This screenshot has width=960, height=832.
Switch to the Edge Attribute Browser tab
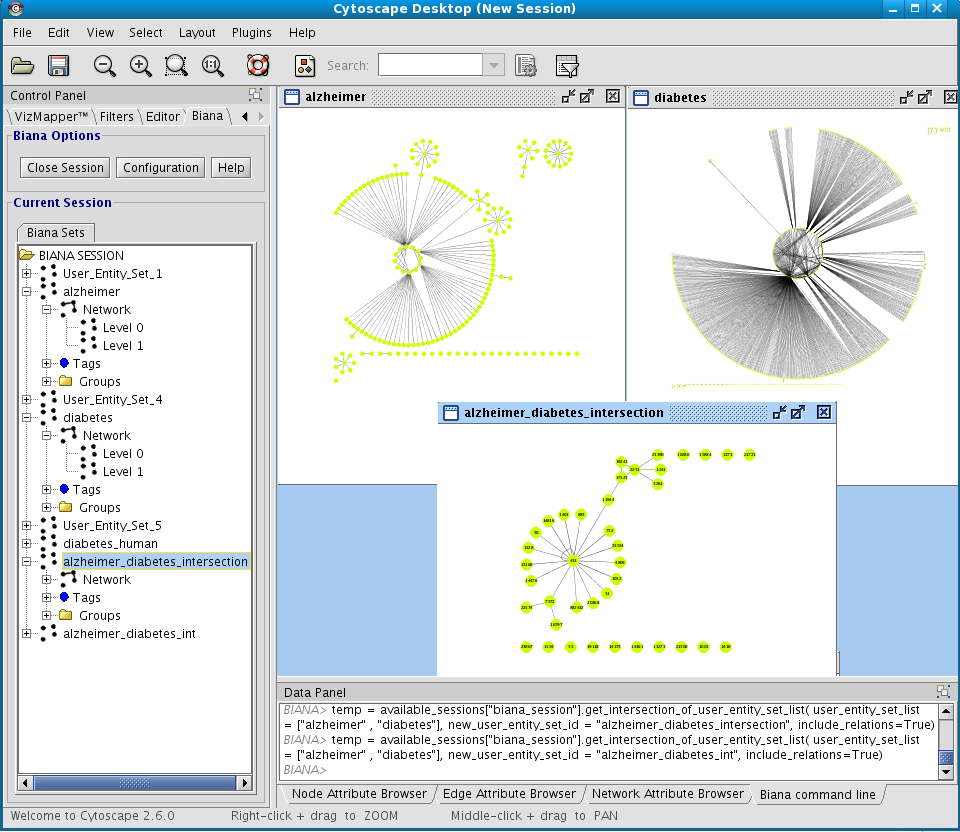[x=510, y=794]
